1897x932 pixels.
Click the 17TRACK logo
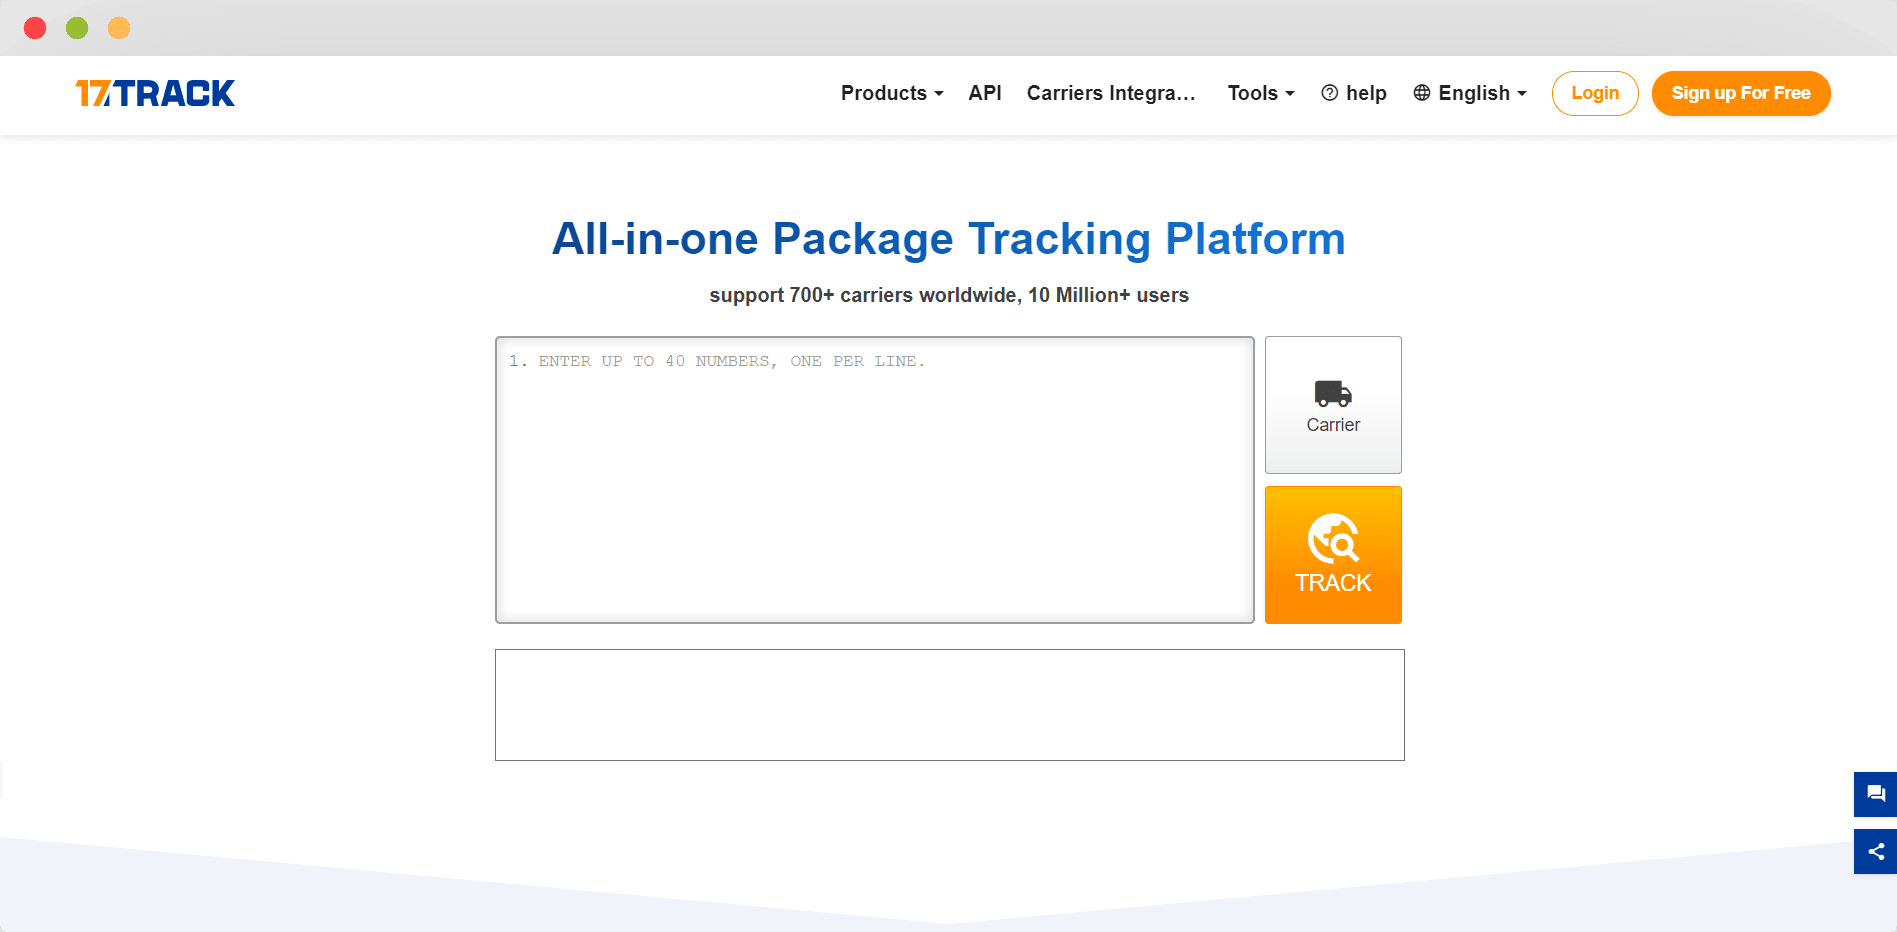tap(155, 93)
